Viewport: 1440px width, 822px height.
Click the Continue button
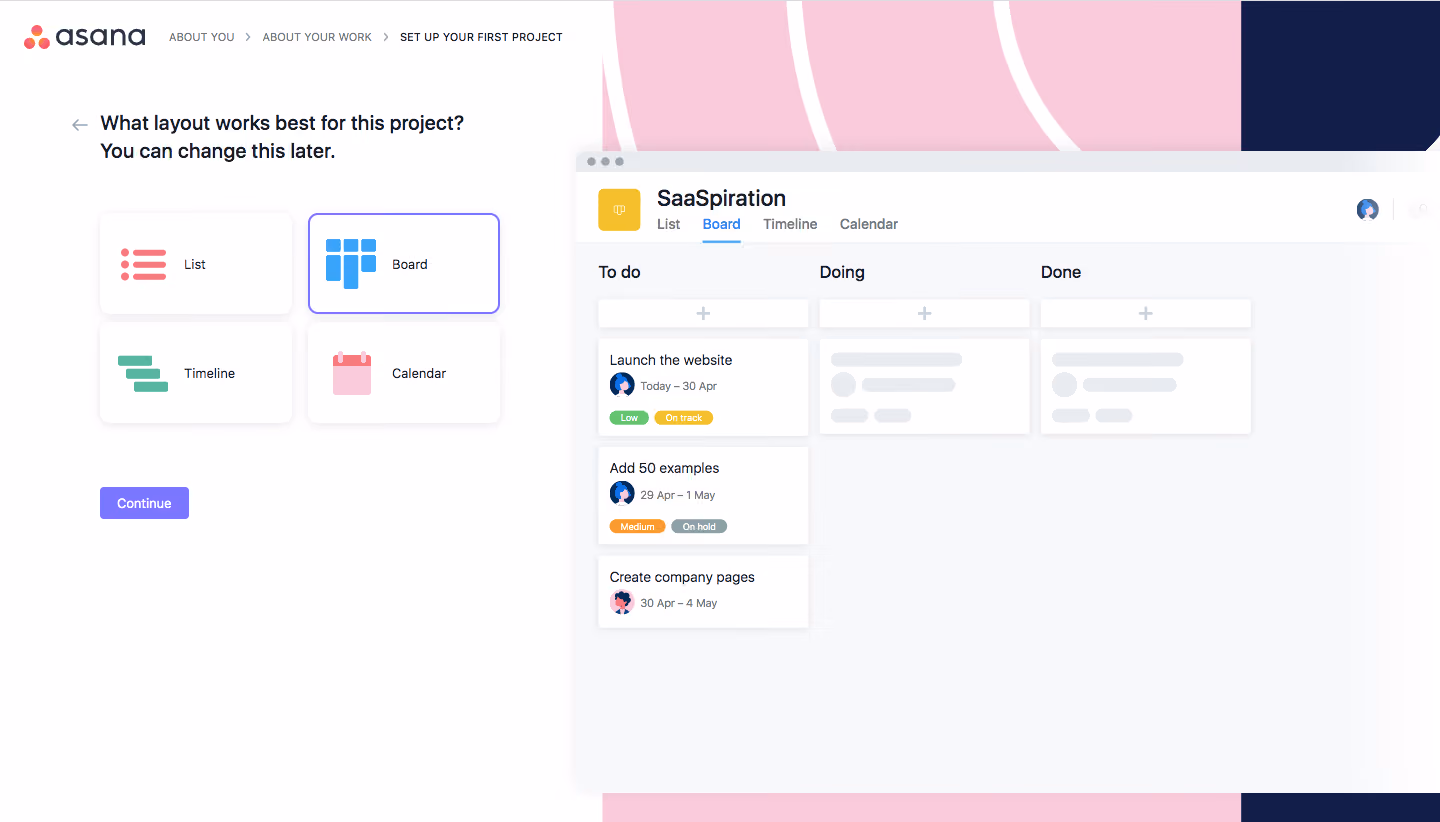point(144,503)
